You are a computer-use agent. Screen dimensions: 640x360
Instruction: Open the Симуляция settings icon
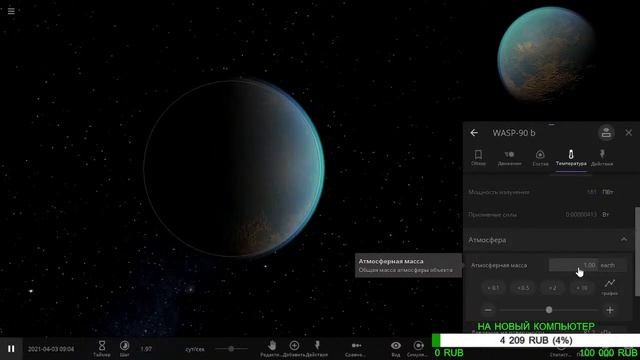[419, 349]
